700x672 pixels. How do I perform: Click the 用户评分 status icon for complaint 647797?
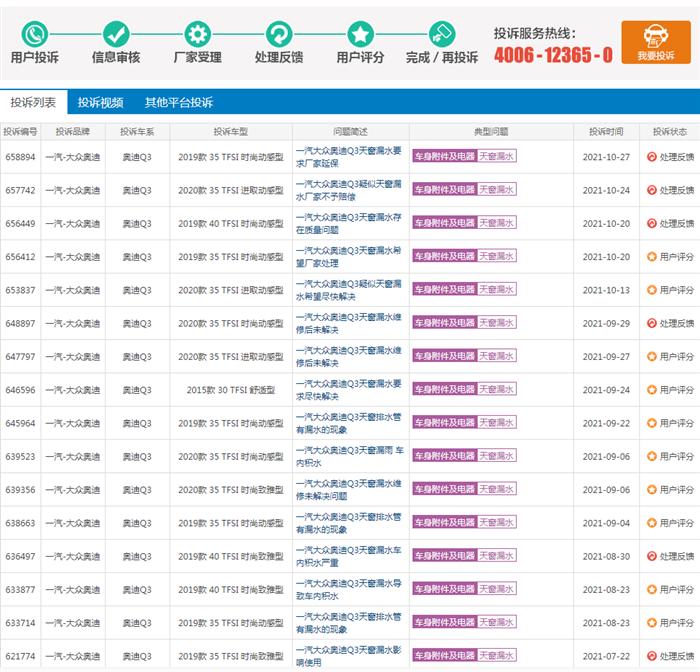pos(651,356)
